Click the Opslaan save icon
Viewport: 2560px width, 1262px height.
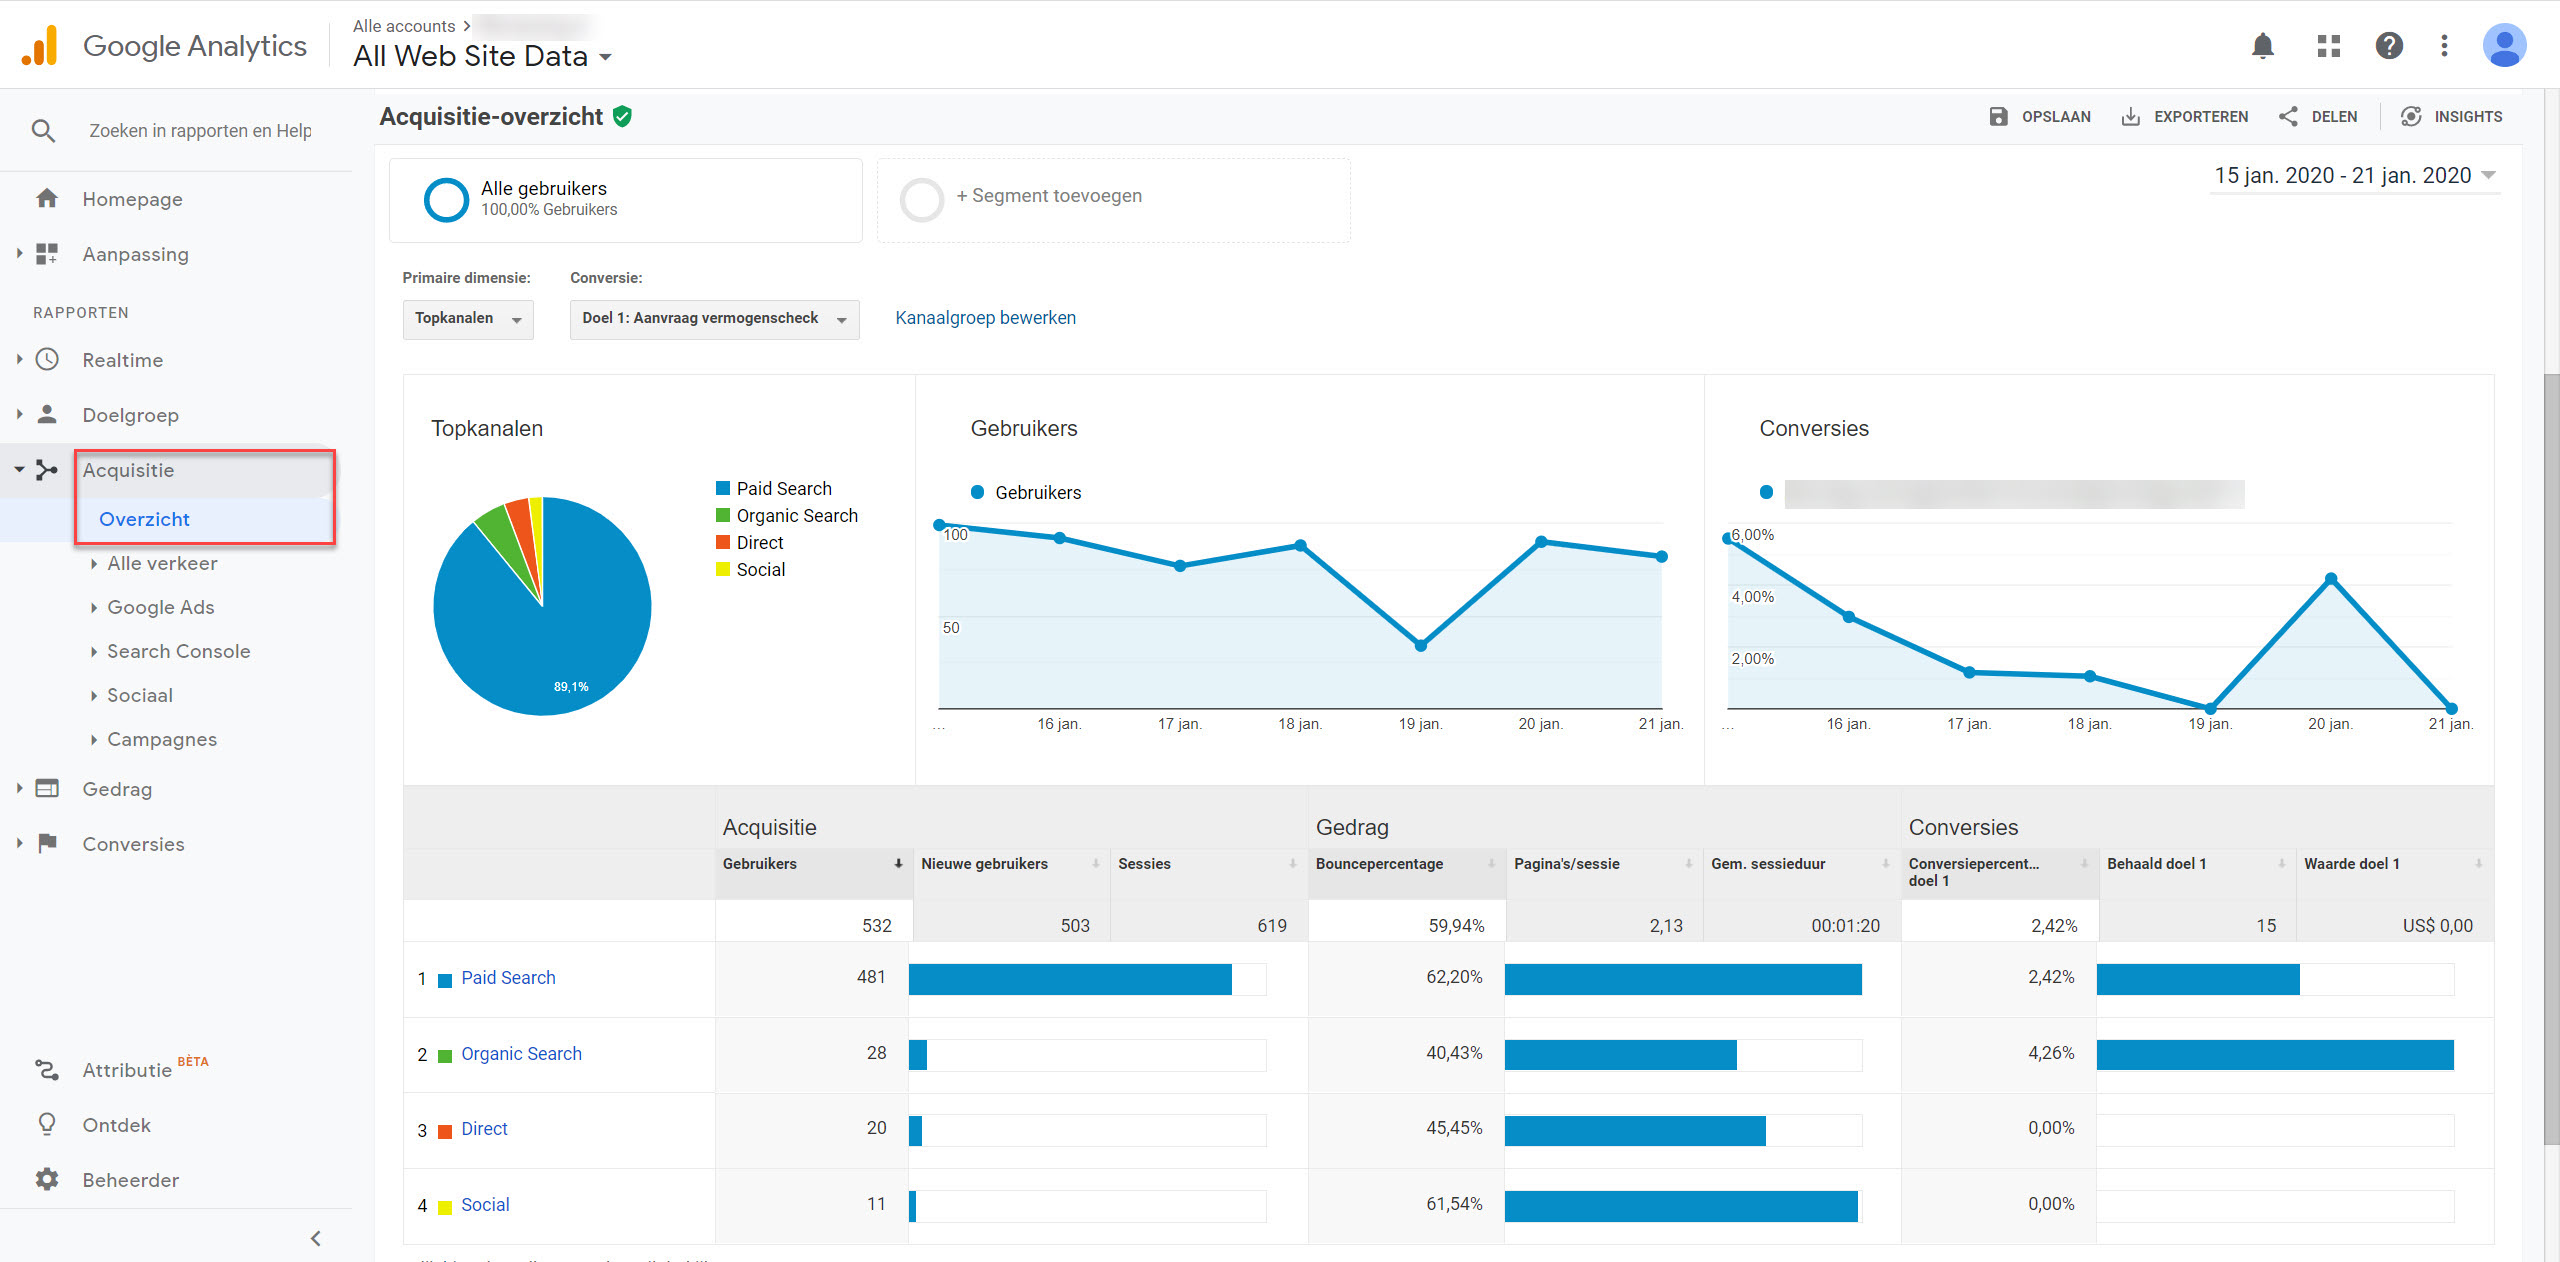point(1998,117)
